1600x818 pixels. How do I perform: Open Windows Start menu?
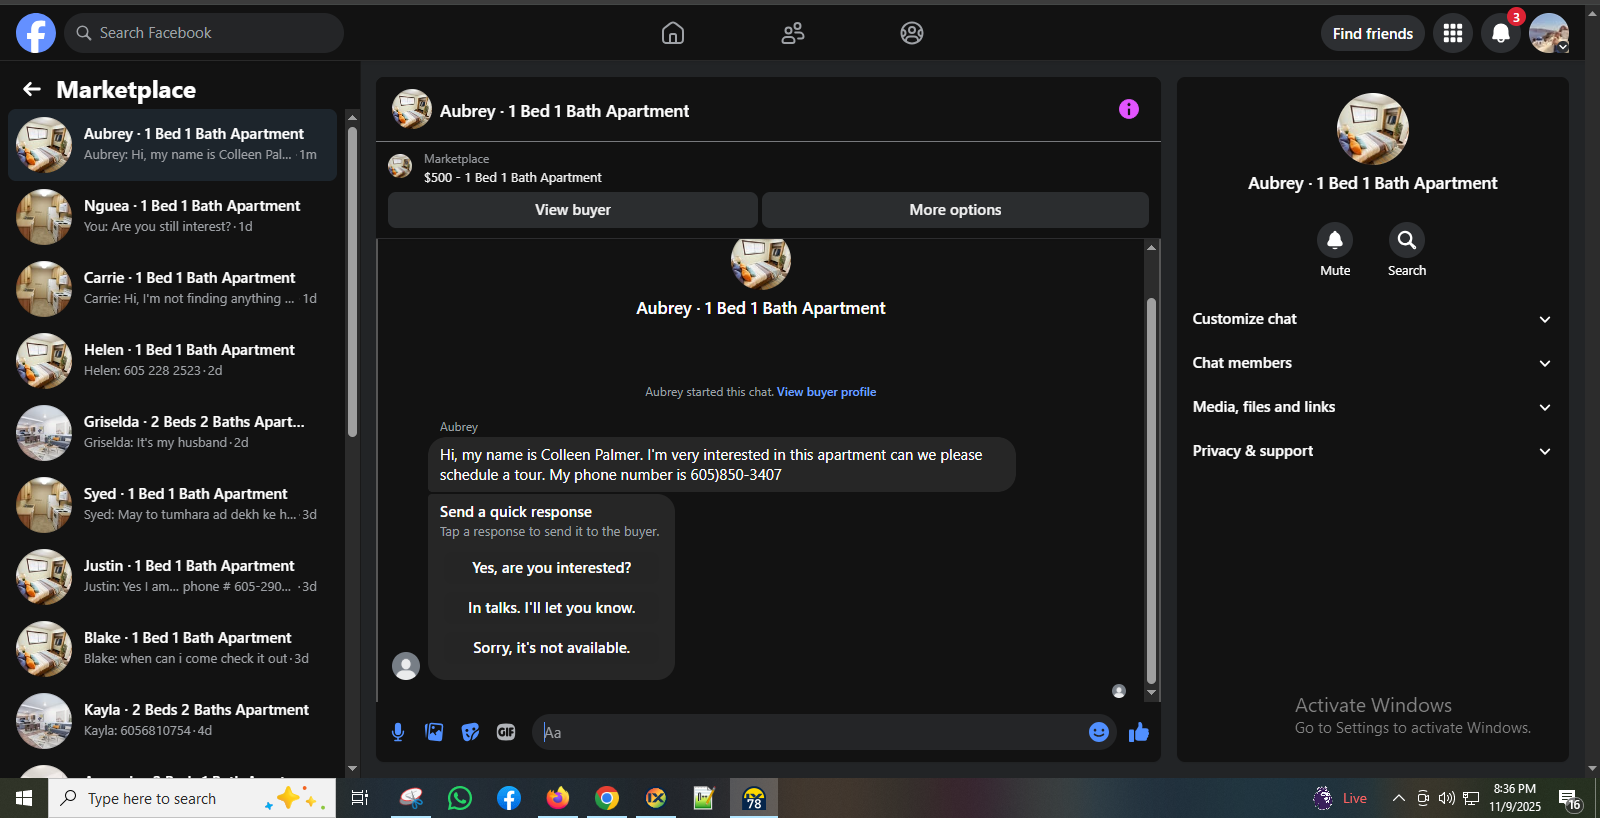tap(24, 798)
